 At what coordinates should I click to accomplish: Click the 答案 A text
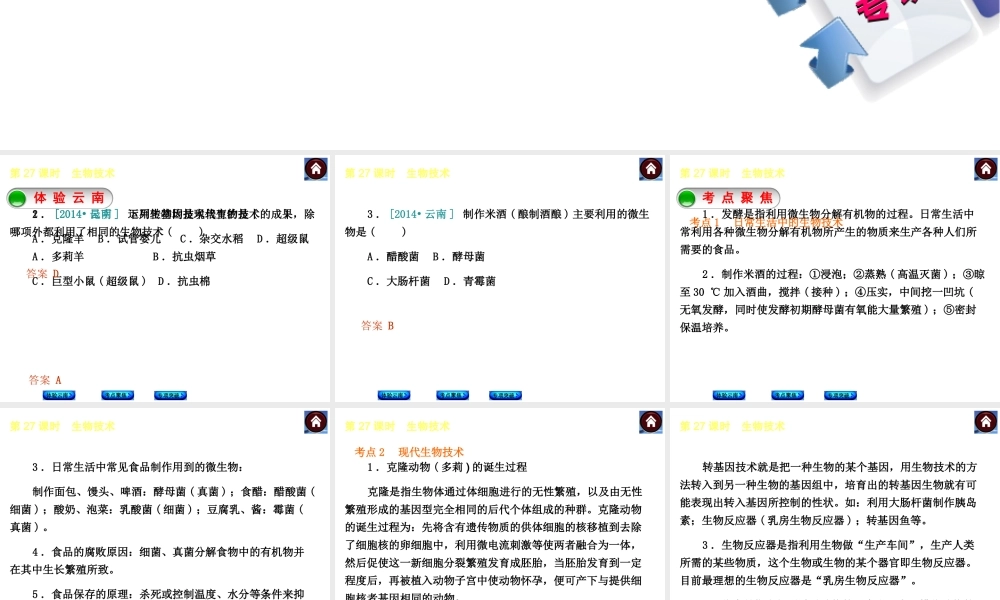point(45,380)
